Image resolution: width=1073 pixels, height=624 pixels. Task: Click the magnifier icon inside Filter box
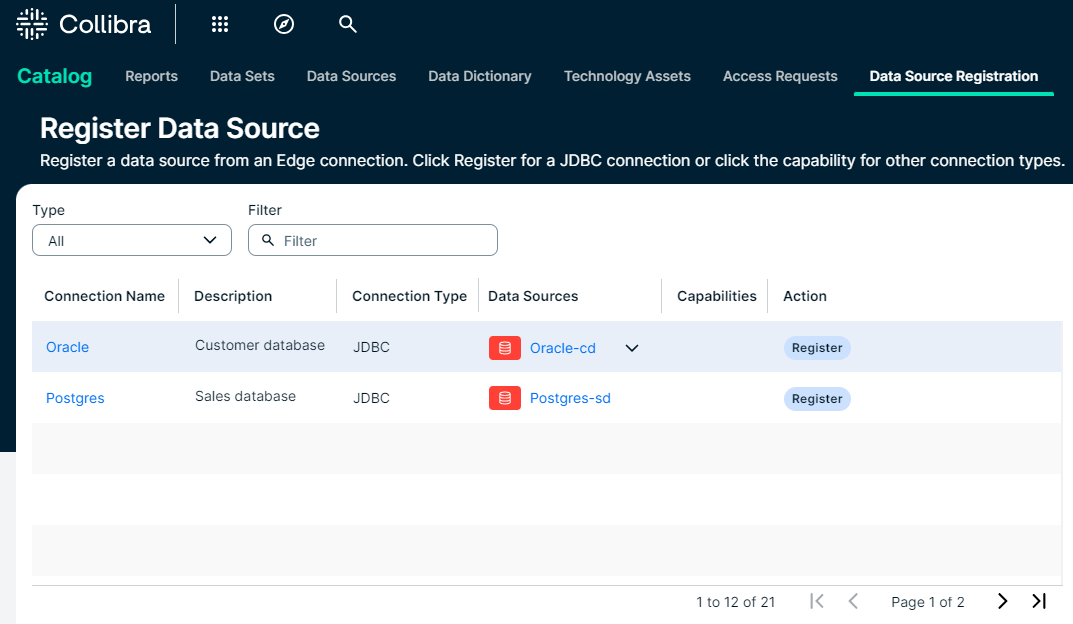pyautogui.click(x=268, y=240)
